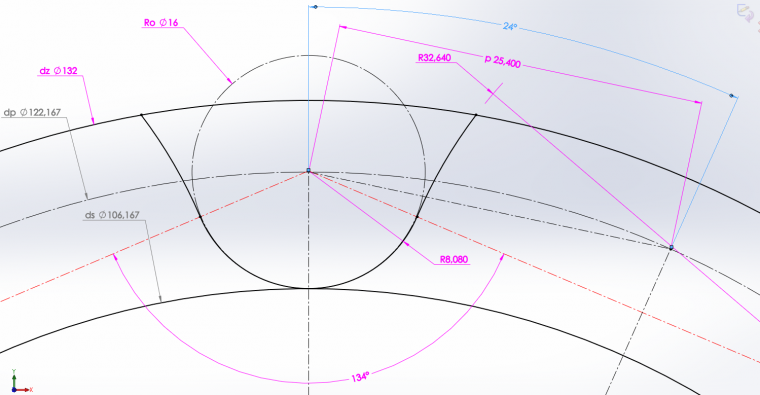This screenshot has width=760, height=395.
Task: Click the XYZ coordinate triad icon
Action: click(x=20, y=382)
